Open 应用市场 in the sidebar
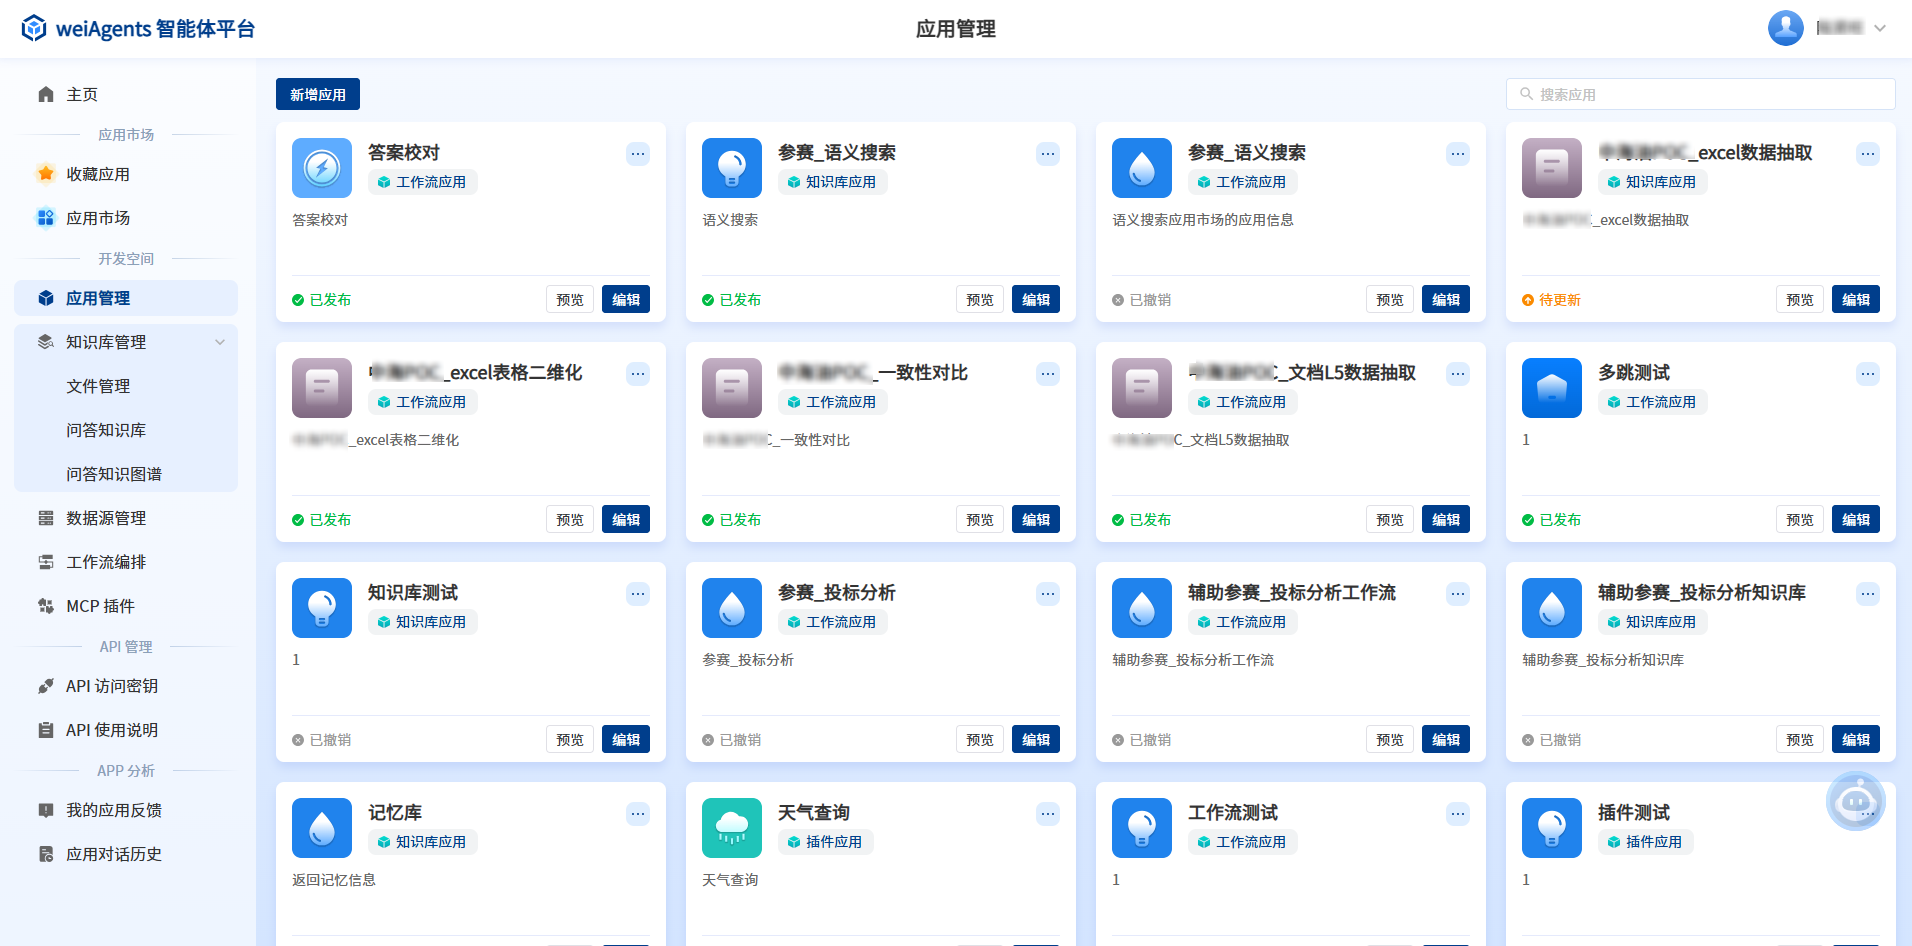 (98, 218)
